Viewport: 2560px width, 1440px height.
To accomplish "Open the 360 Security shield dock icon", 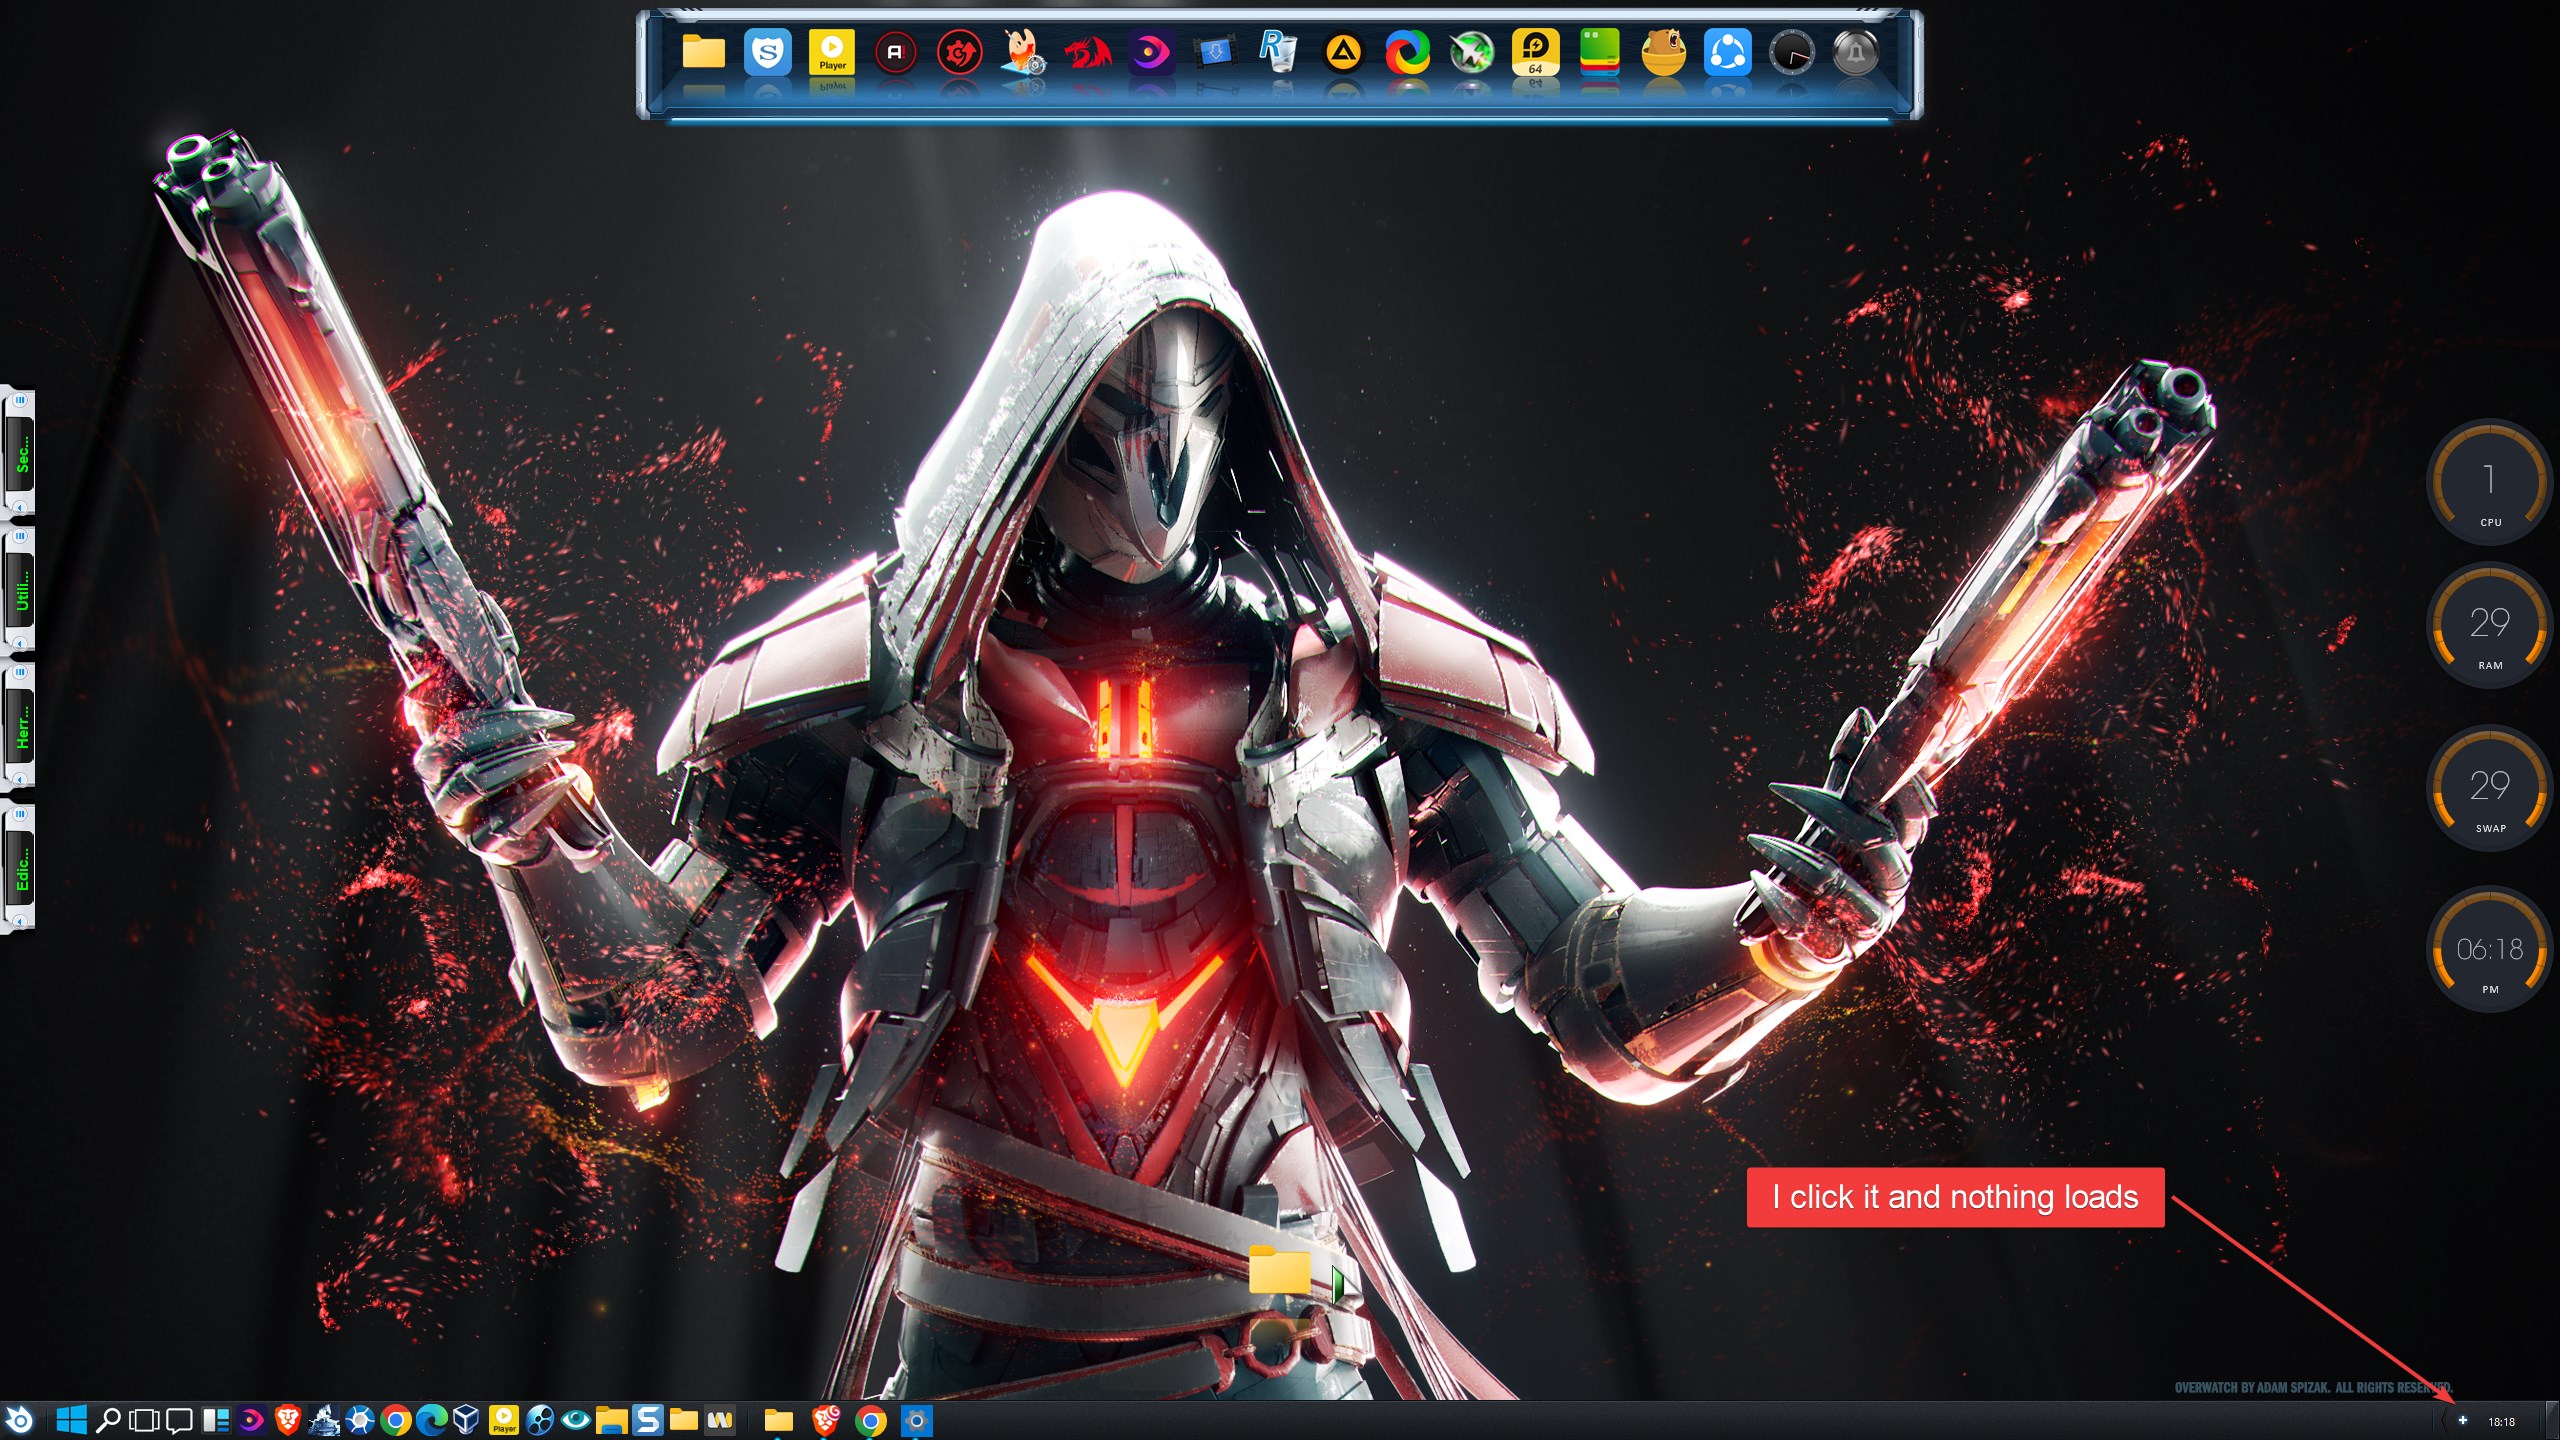I will (767, 52).
